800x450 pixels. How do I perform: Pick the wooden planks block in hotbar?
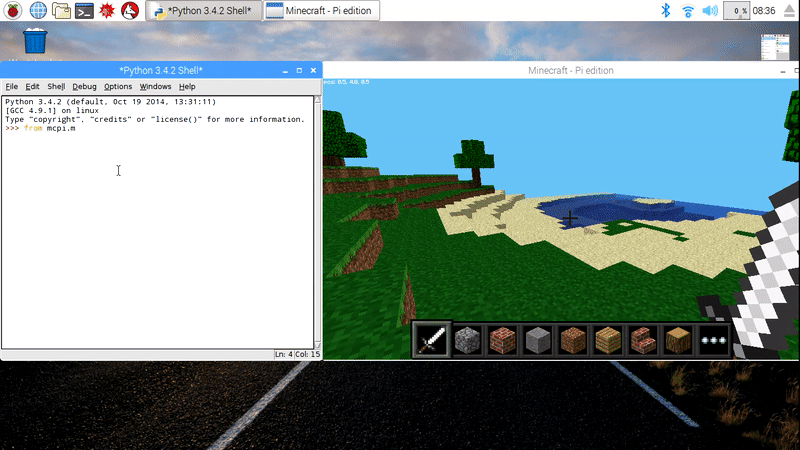pos(609,341)
